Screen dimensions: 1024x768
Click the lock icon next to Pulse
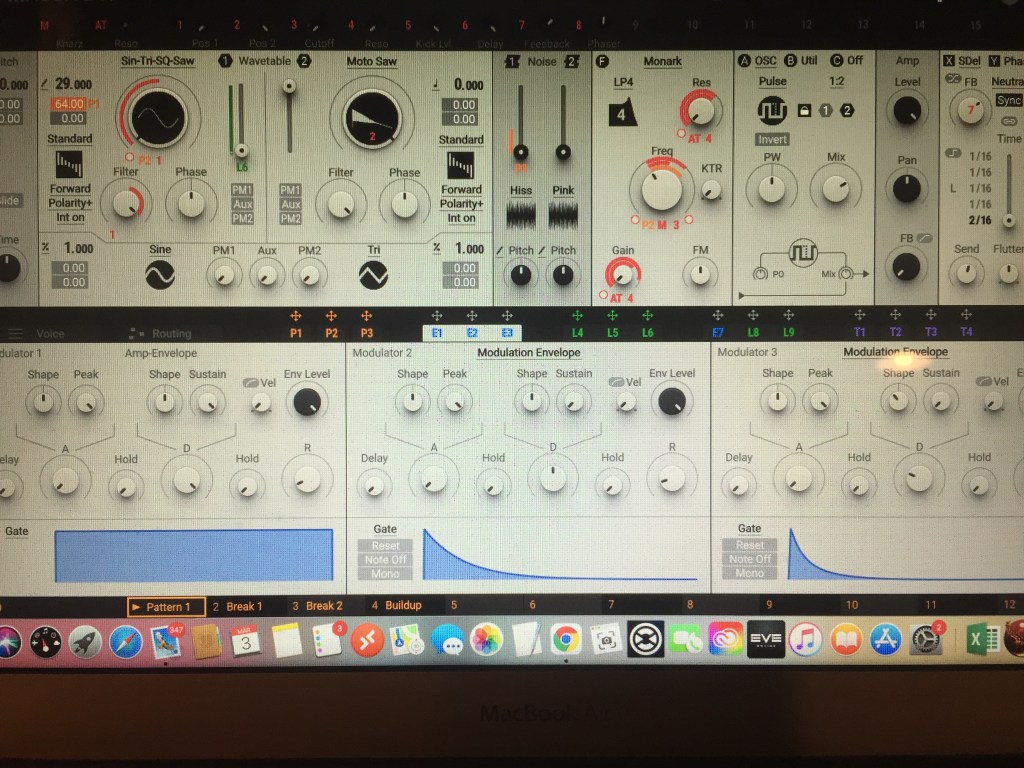(x=806, y=109)
